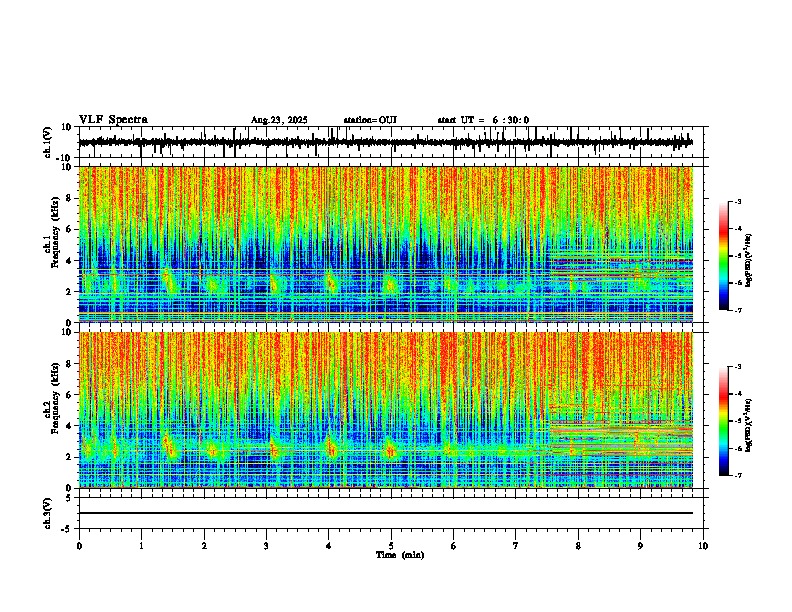
Task: Click the 'ch.3(V)' axis label
Action: (48, 513)
